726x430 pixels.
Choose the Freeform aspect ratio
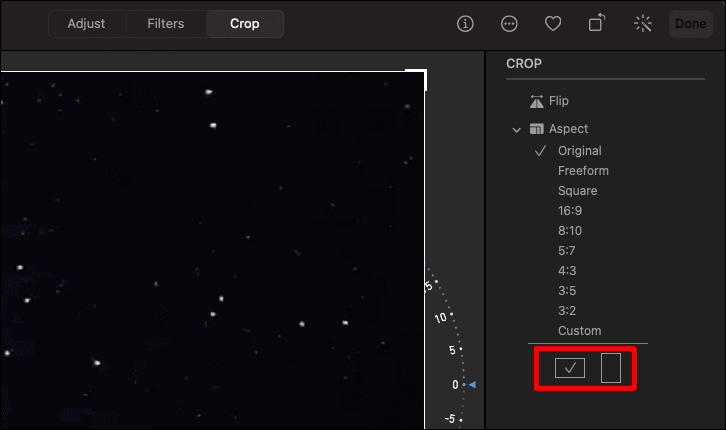pyautogui.click(x=583, y=171)
